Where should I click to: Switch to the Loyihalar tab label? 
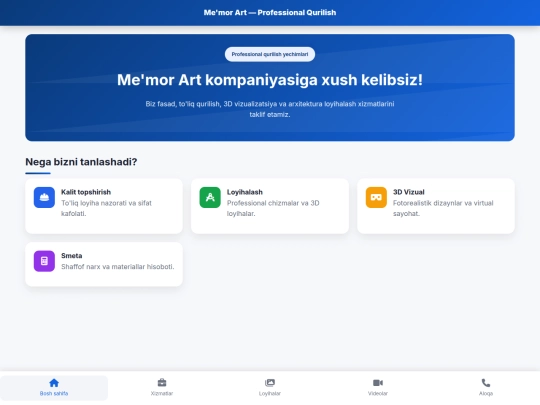(x=270, y=393)
